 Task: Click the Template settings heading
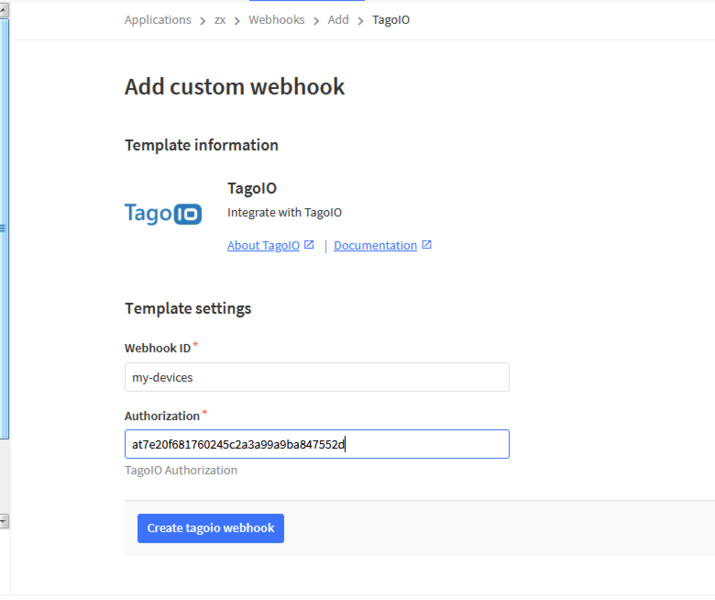(x=188, y=308)
